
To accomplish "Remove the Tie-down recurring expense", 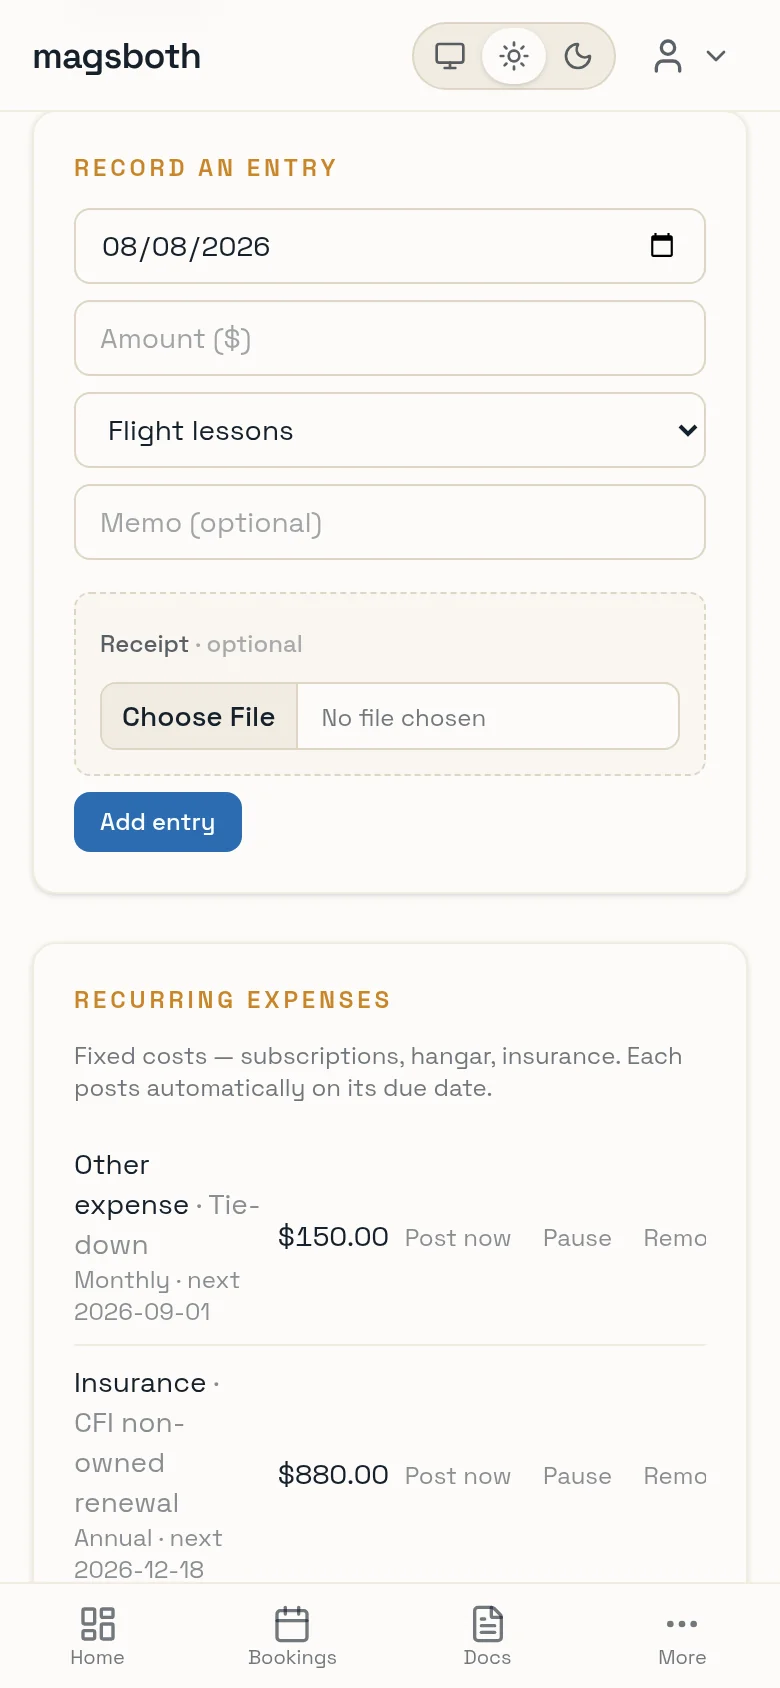I will 675,1238.
